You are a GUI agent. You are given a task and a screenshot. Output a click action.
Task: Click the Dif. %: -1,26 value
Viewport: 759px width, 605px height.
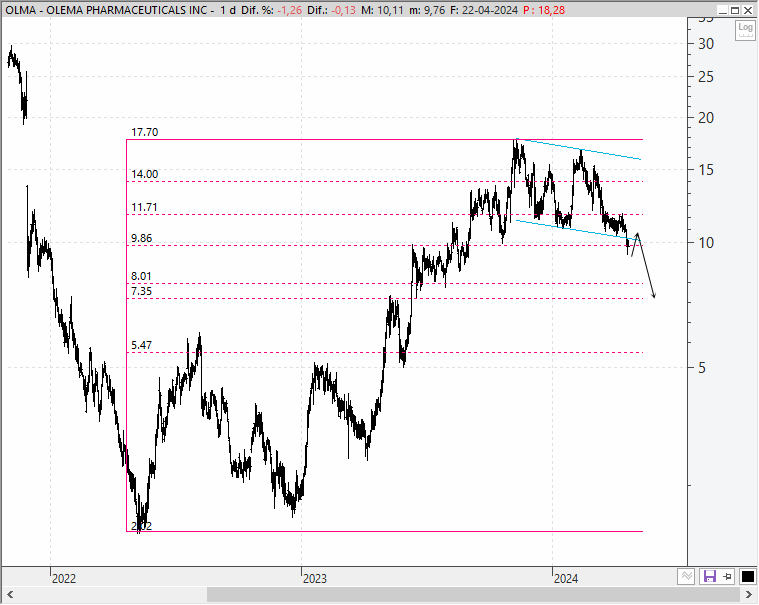click(271, 10)
